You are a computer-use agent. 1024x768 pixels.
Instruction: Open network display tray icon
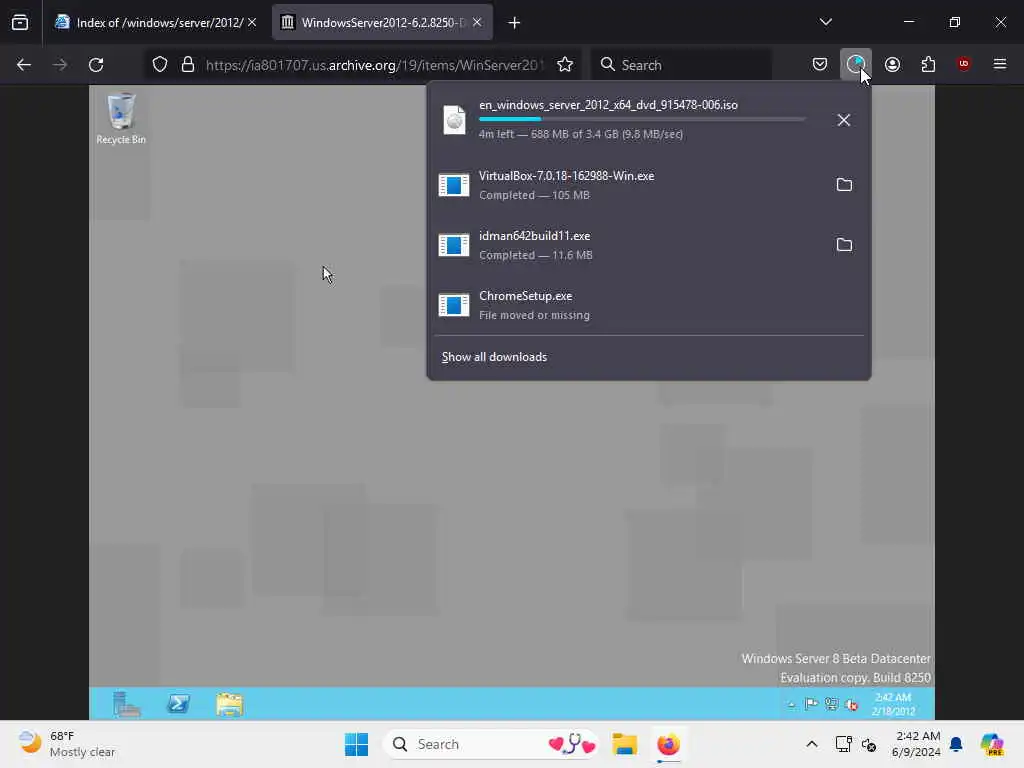[843, 744]
